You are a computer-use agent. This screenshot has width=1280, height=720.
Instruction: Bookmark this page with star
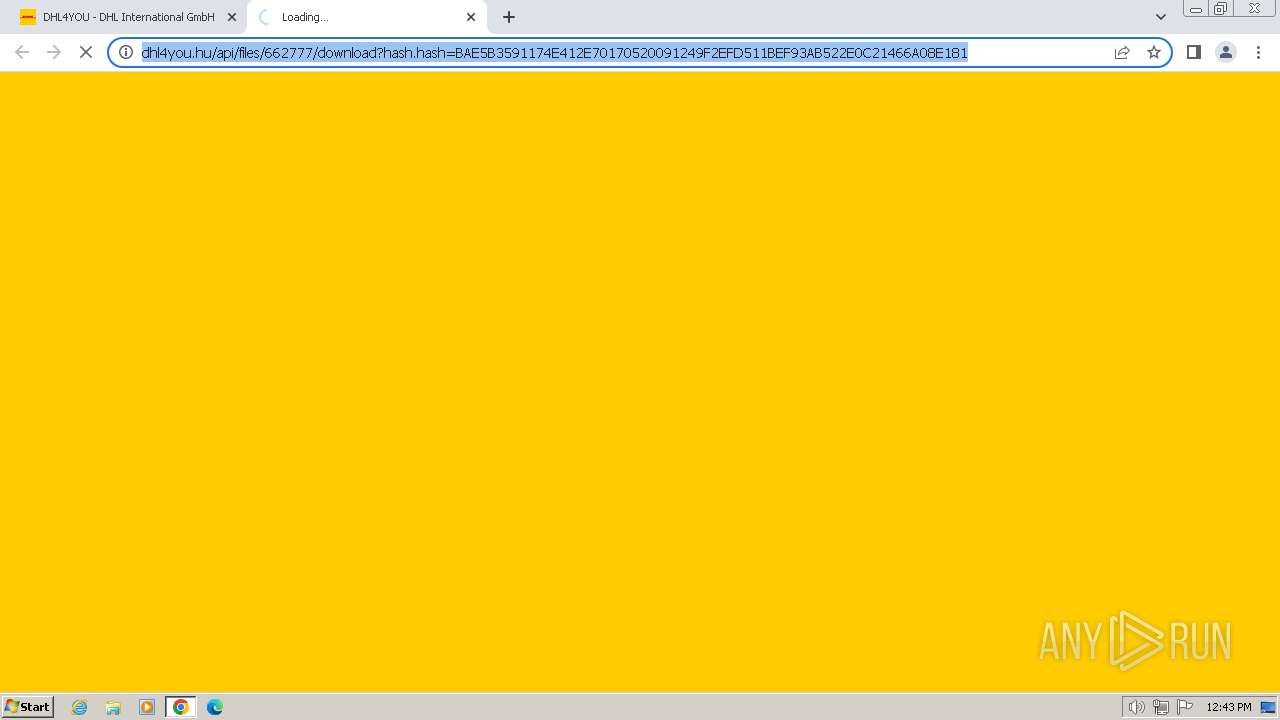point(1154,52)
